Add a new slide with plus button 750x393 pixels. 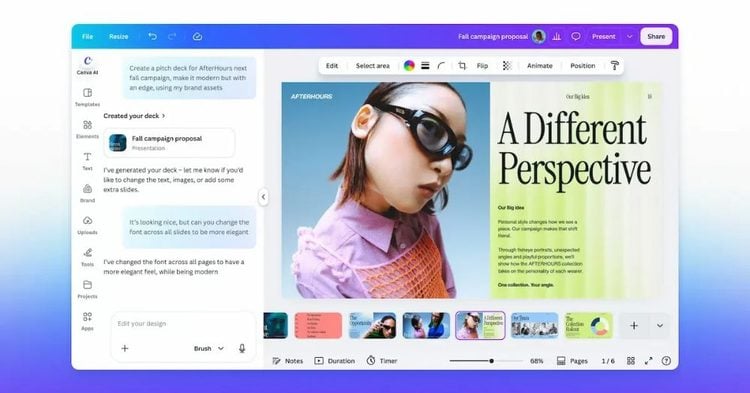(x=634, y=326)
